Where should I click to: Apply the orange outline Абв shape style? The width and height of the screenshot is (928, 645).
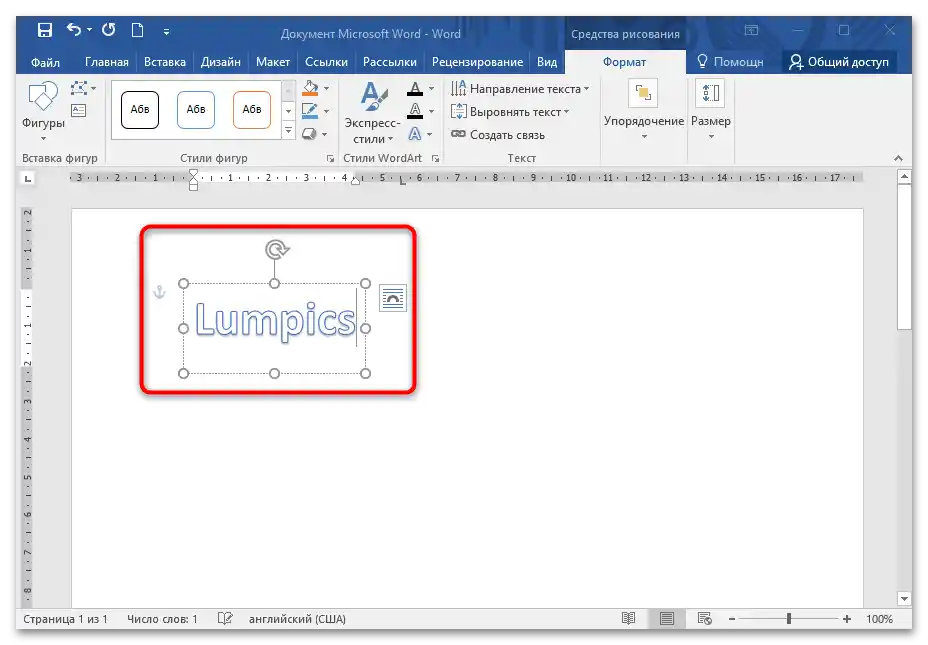tap(252, 109)
